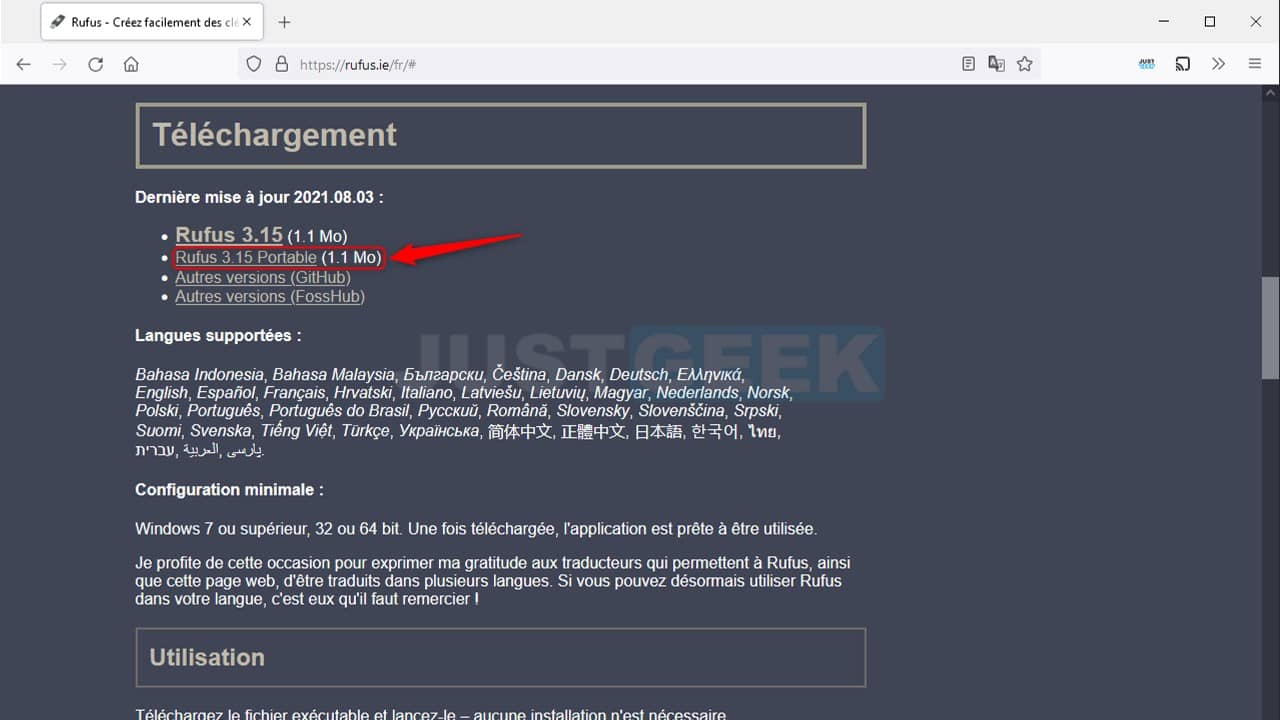Screen dimensions: 1280x720
Task: Close the Rufus tab
Action: [247, 22]
